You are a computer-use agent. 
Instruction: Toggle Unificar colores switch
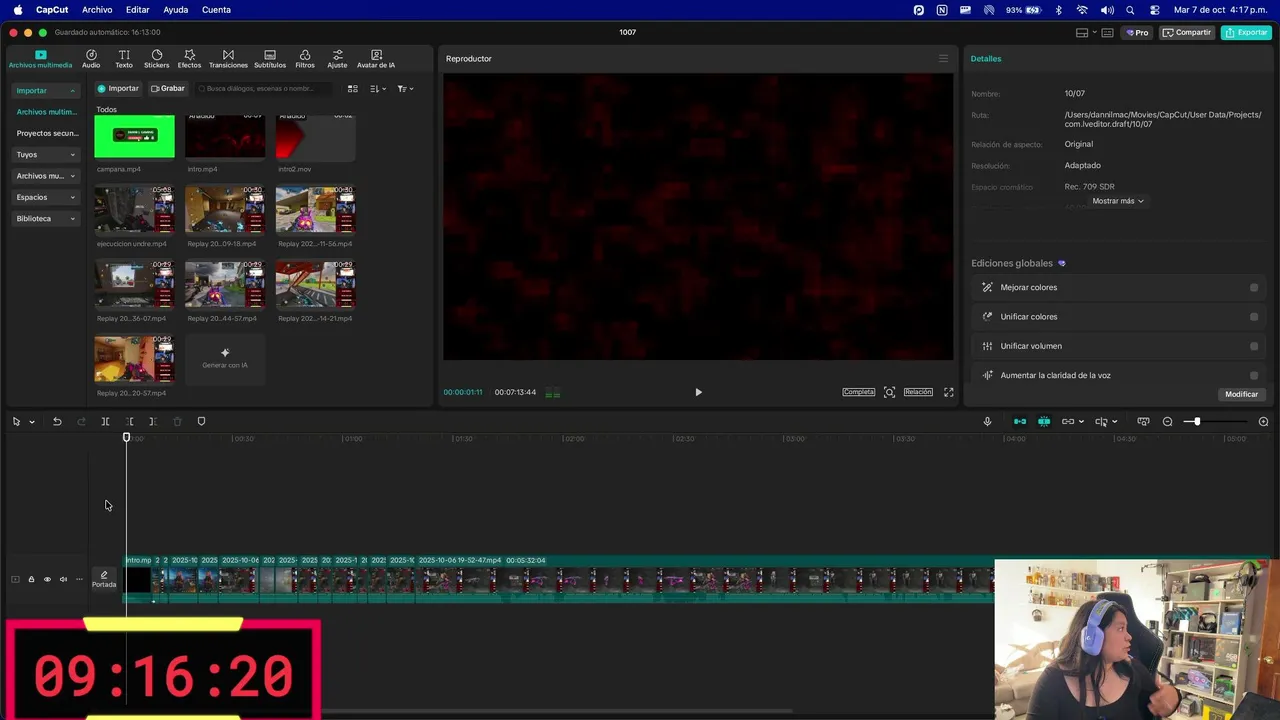click(x=1254, y=317)
